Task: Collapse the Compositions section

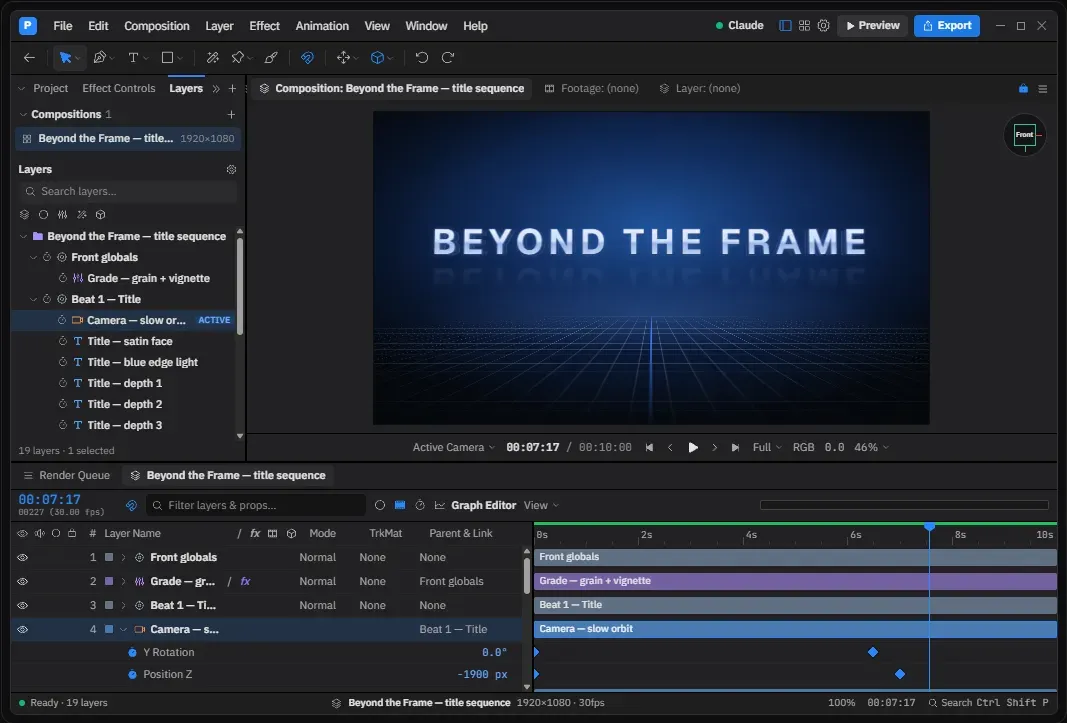Action: coord(23,114)
